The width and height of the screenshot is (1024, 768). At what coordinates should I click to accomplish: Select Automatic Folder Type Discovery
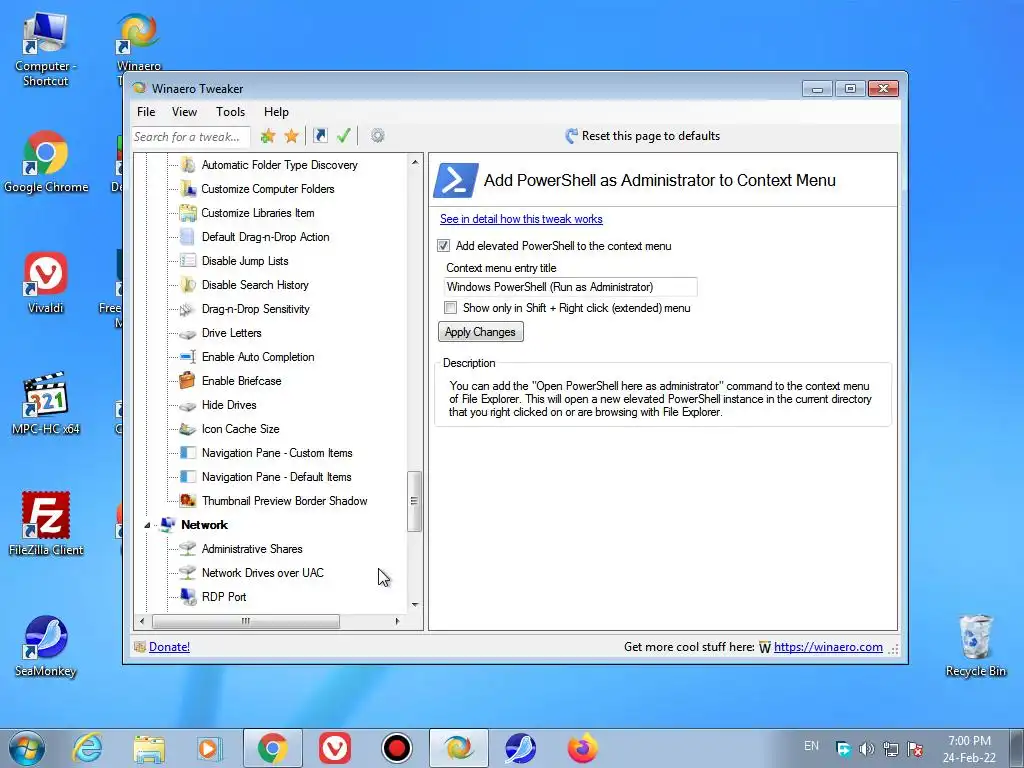[x=280, y=165]
